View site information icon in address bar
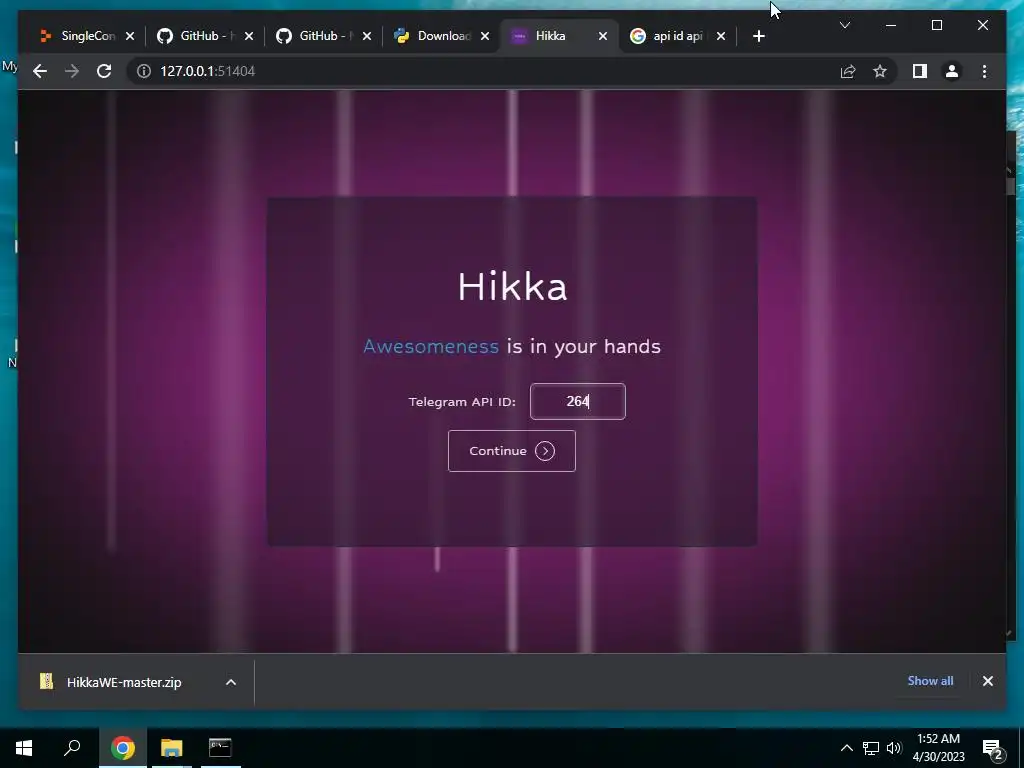The width and height of the screenshot is (1024, 768). [x=144, y=71]
